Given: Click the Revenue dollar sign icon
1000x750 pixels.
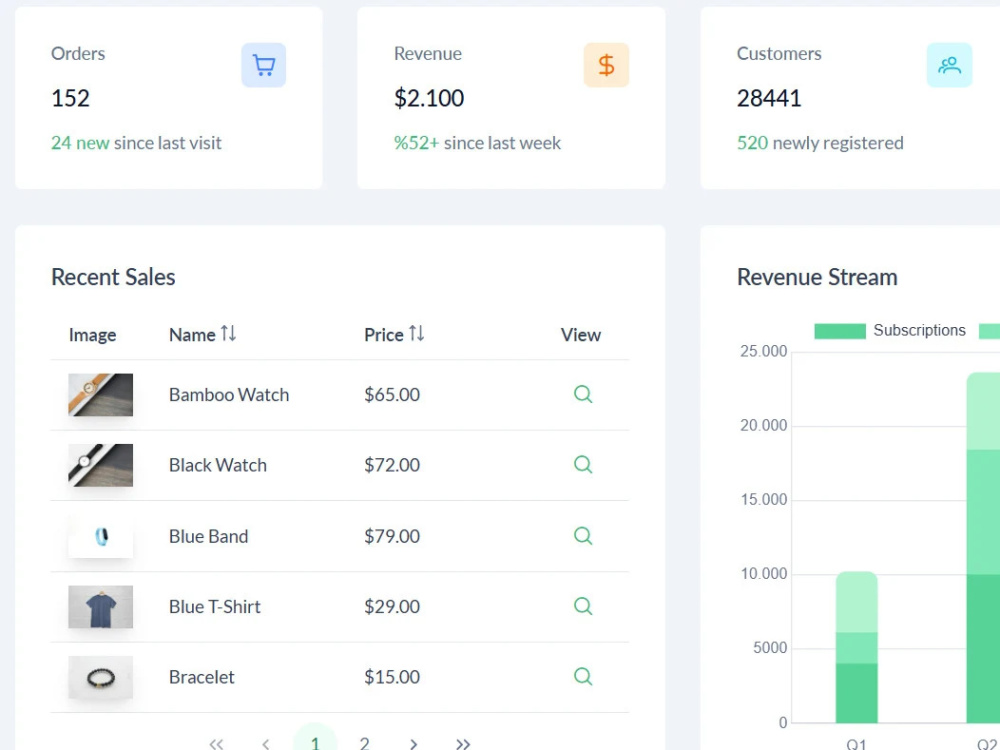Looking at the screenshot, I should tap(606, 65).
